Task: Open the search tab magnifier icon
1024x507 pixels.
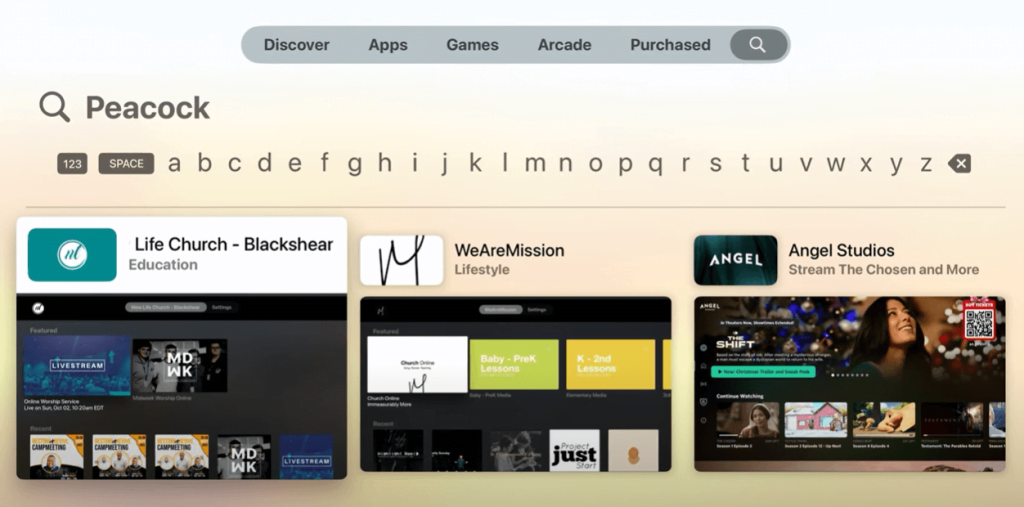Action: point(758,44)
